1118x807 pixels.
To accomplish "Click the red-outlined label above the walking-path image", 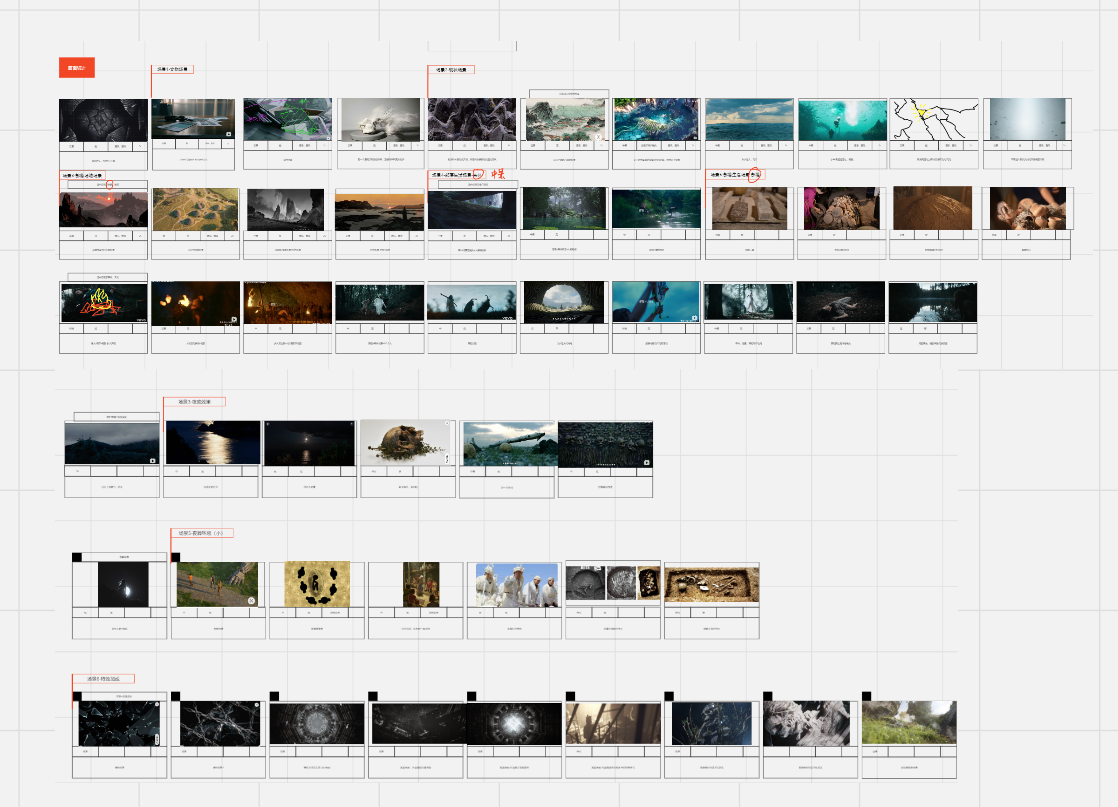I will pos(201,533).
